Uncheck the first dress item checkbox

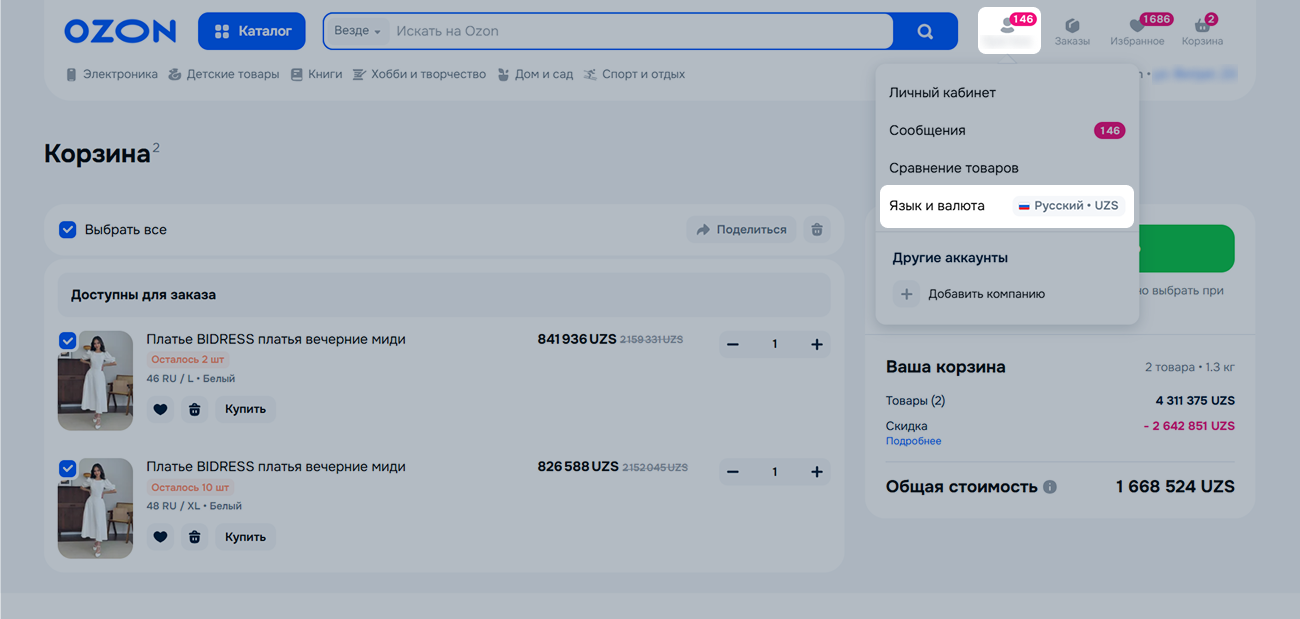pos(68,341)
